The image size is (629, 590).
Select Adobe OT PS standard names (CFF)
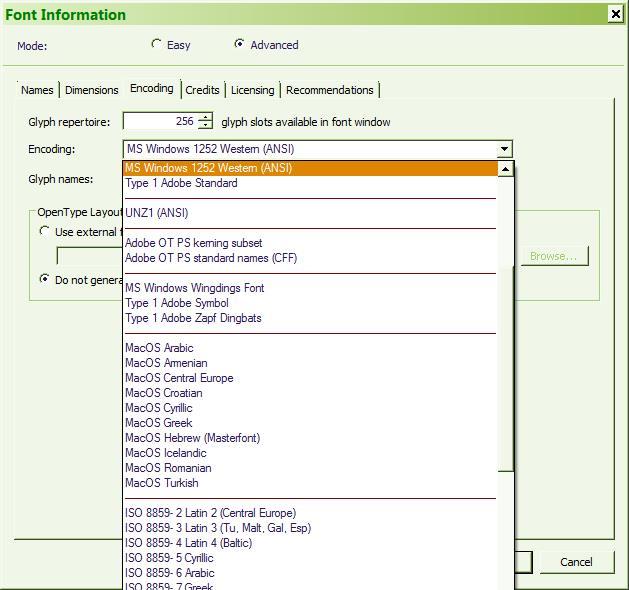pyautogui.click(x=310, y=258)
